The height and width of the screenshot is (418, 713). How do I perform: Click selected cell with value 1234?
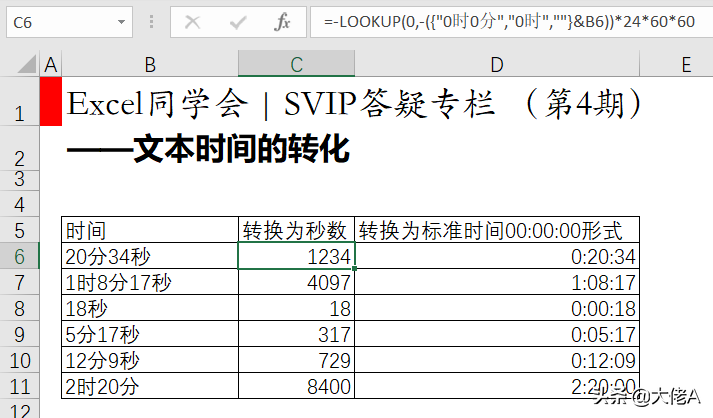tap(296, 256)
